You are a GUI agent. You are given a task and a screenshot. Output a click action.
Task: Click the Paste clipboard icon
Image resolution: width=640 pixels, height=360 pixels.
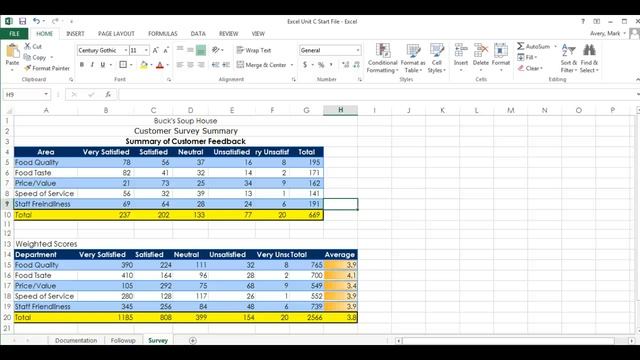click(x=12, y=52)
